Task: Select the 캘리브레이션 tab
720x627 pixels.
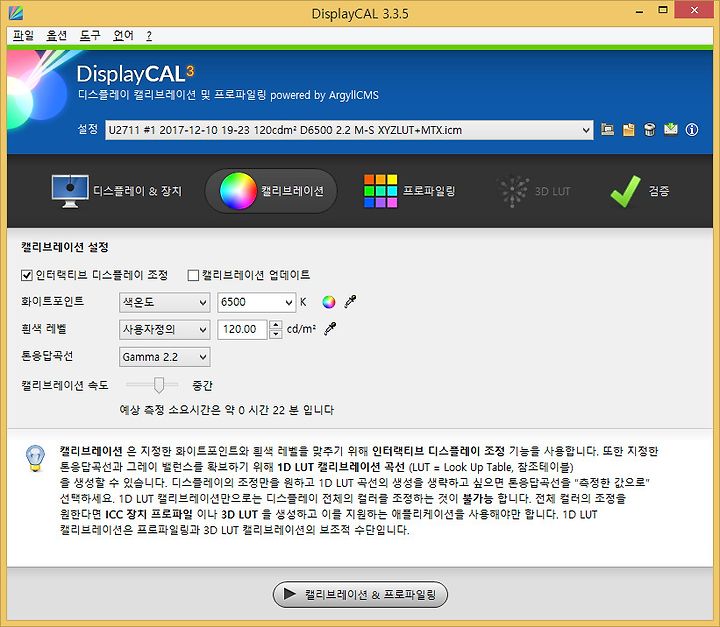Action: [x=271, y=191]
